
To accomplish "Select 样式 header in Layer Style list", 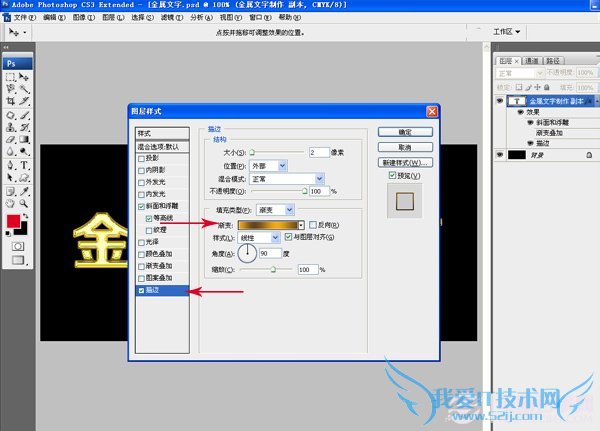I will point(162,133).
